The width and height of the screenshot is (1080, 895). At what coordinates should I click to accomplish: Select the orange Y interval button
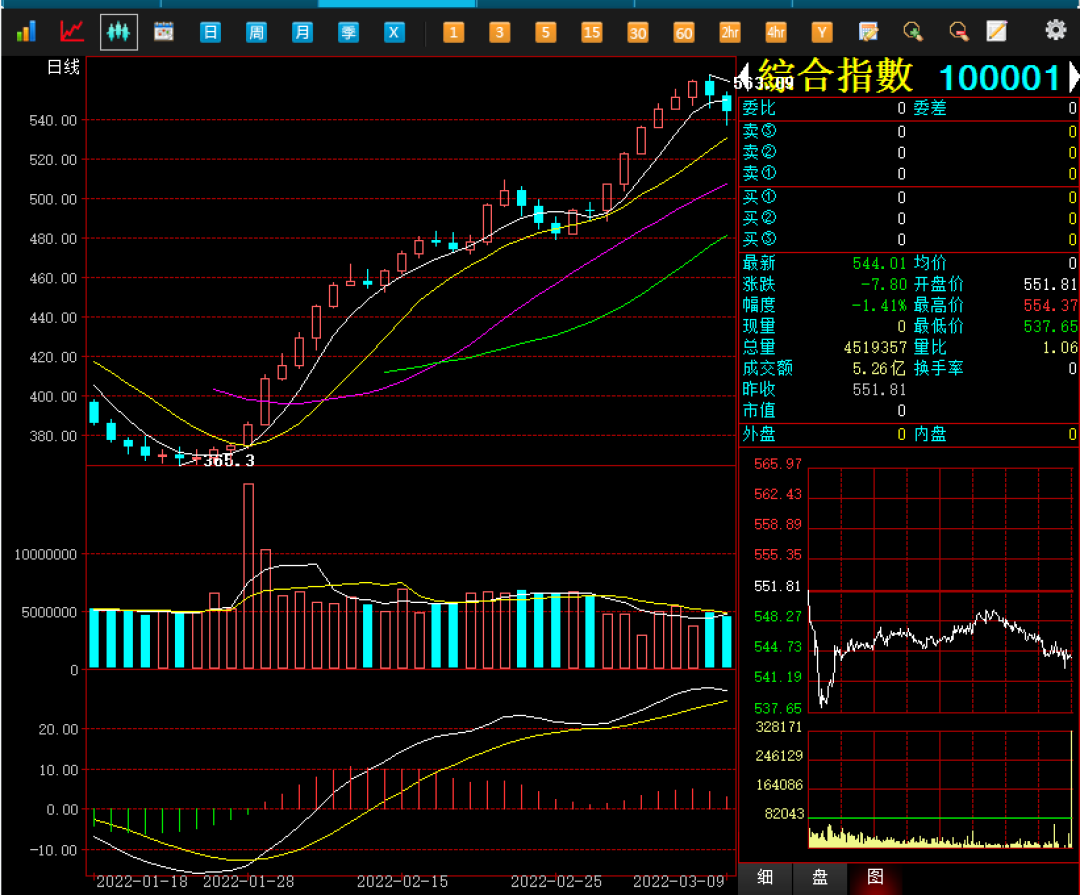(x=822, y=32)
